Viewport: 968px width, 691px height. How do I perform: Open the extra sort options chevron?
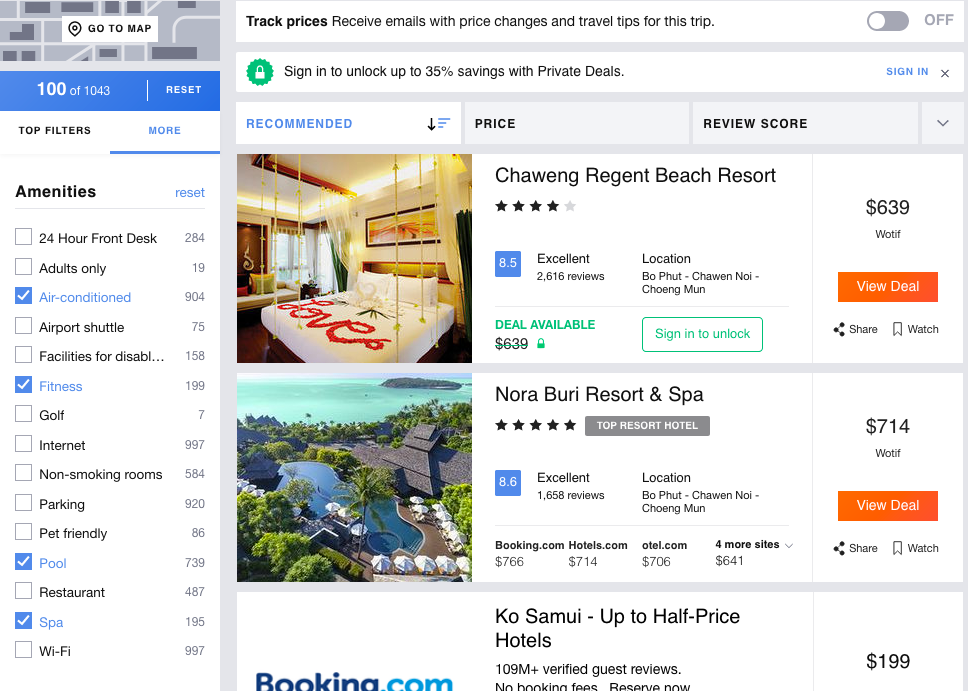(942, 123)
